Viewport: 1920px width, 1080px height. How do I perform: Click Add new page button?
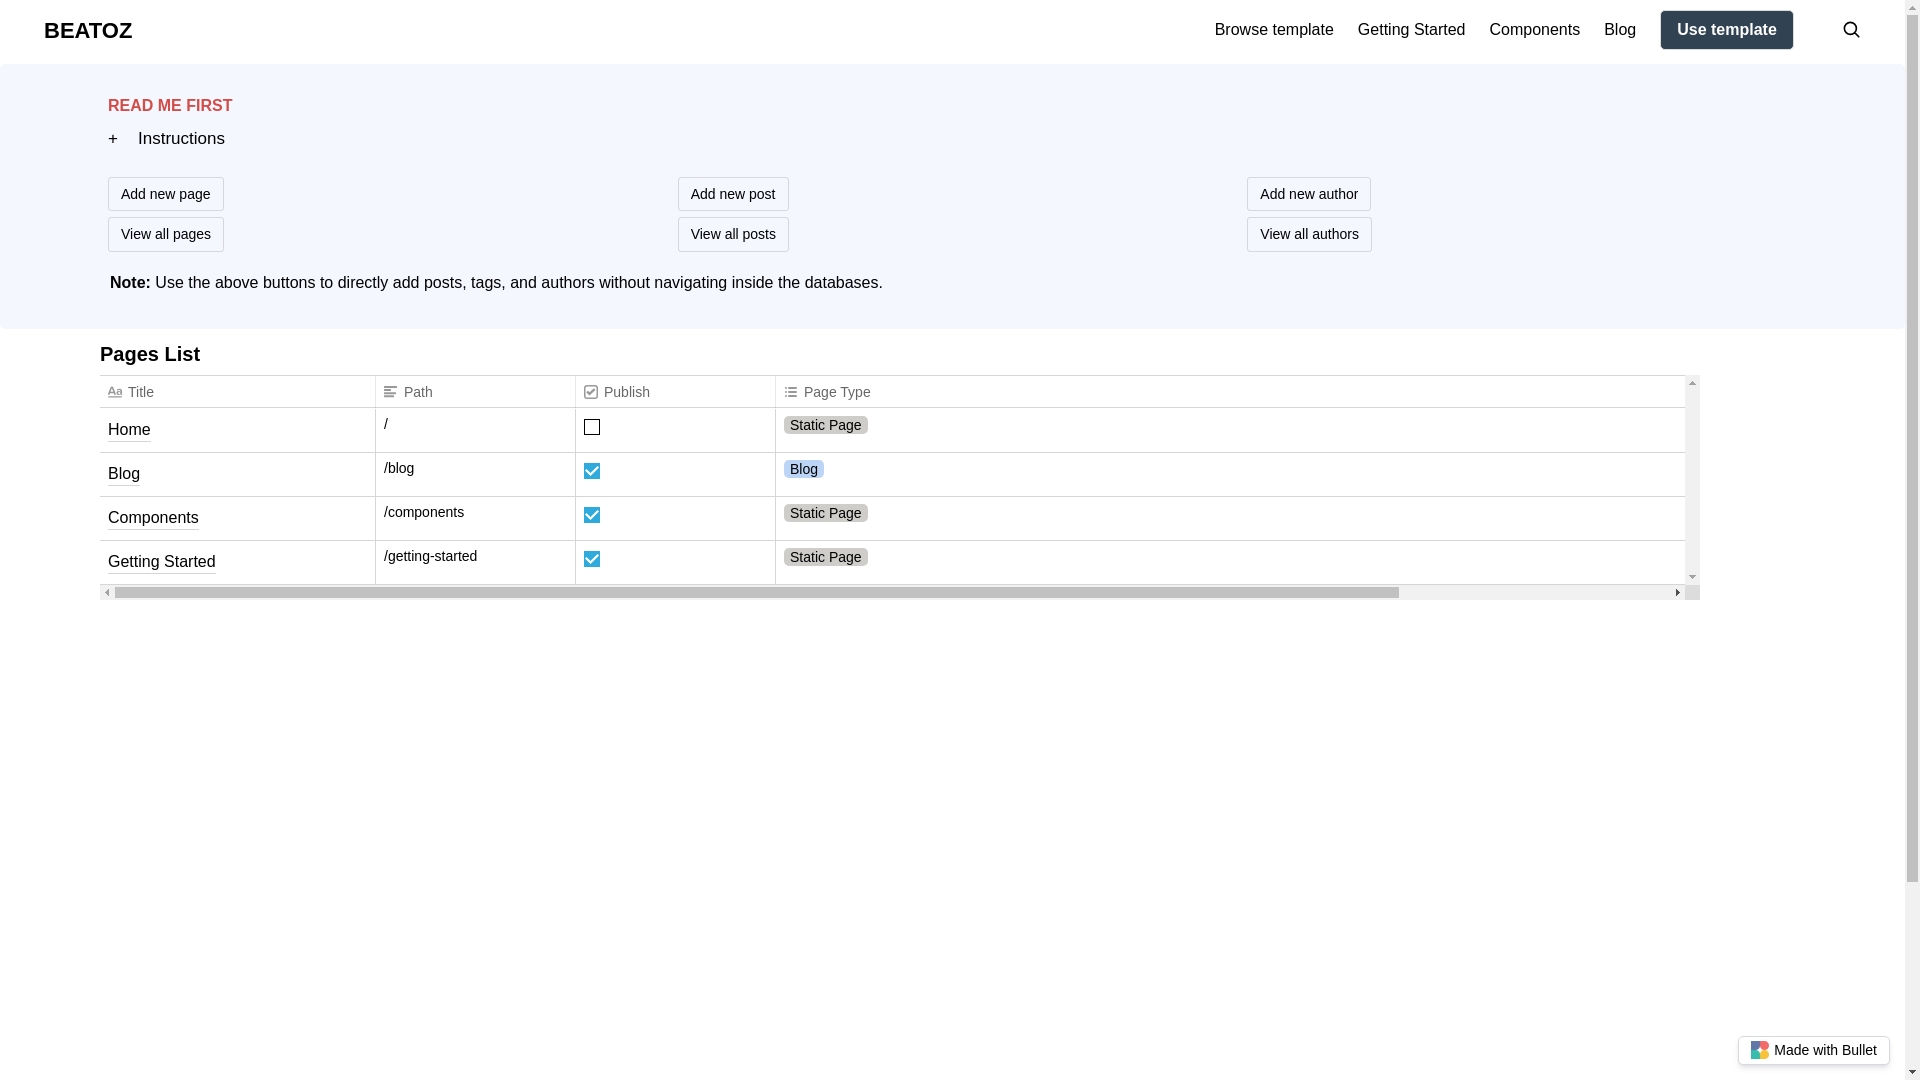166,194
